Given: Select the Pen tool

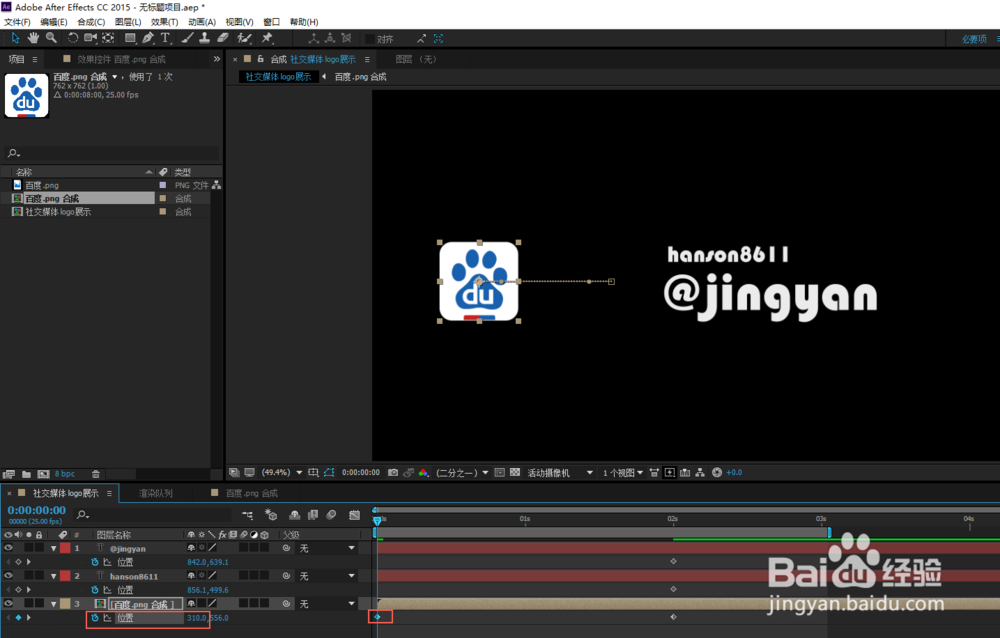Looking at the screenshot, I should point(148,38).
